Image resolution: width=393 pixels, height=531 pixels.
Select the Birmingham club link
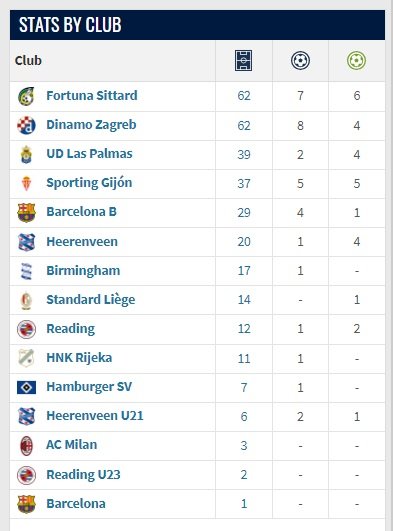tap(83, 271)
